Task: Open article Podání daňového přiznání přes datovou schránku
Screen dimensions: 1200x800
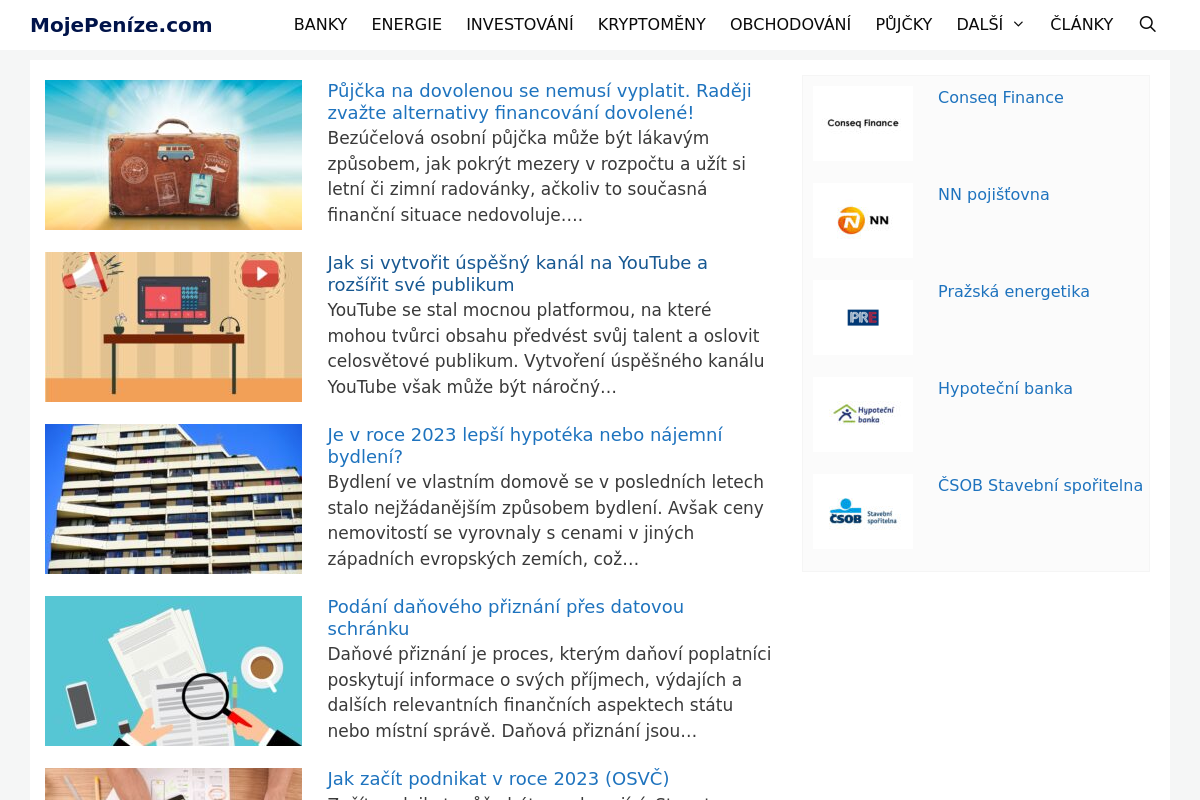Action: click(x=505, y=618)
